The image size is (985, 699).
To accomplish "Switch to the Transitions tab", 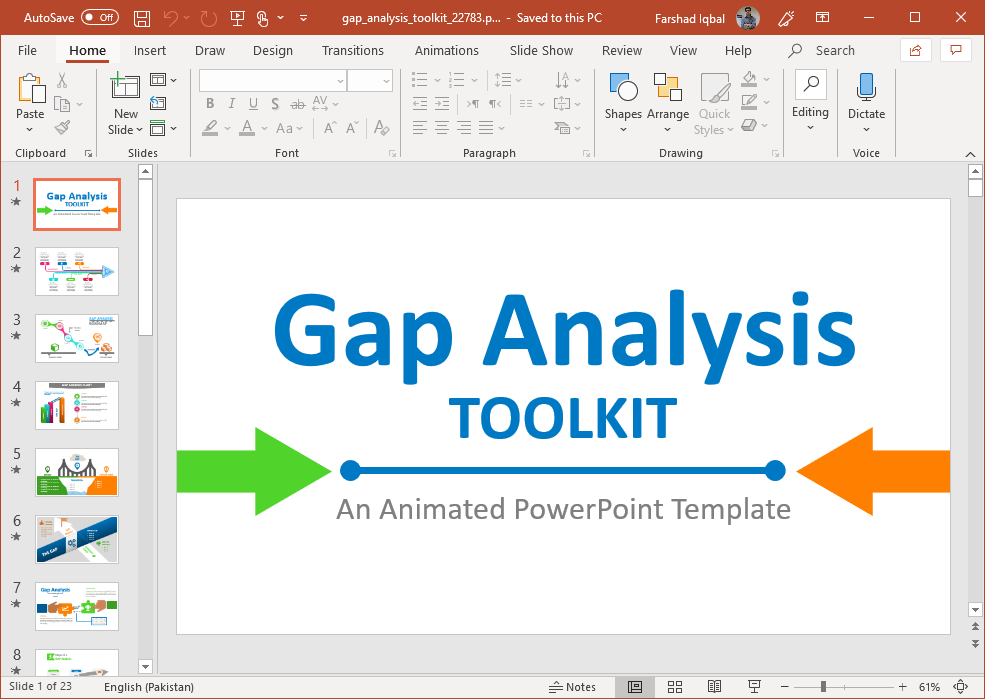I will tap(352, 50).
